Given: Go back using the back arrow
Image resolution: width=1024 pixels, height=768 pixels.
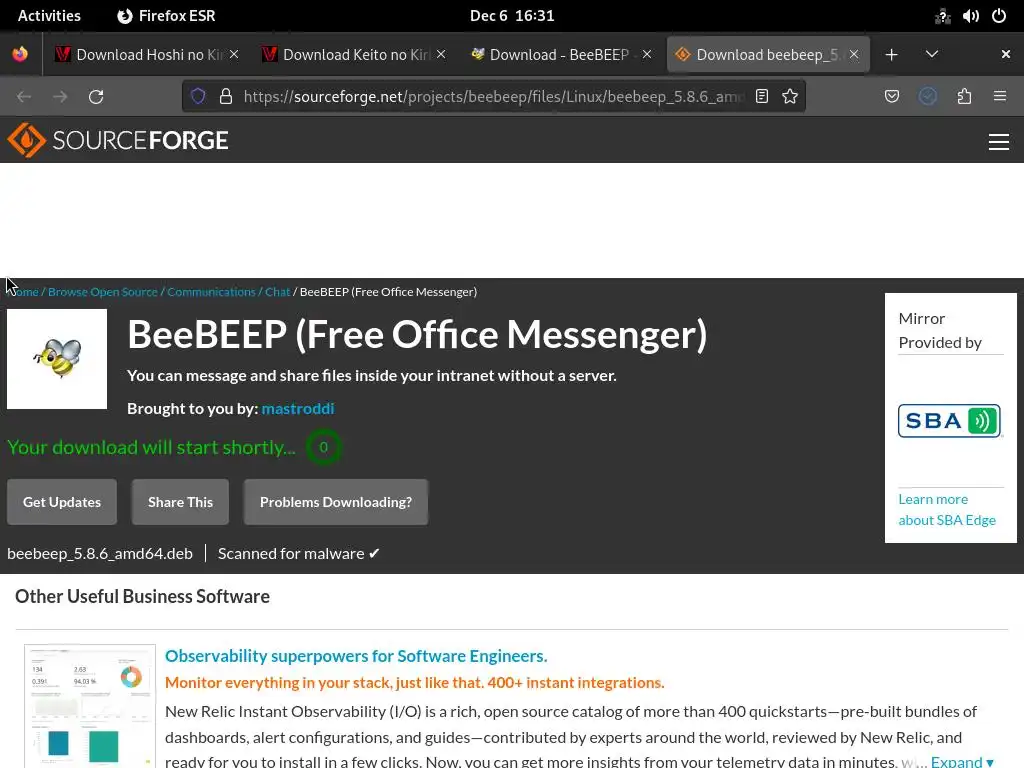Looking at the screenshot, I should pos(24,97).
